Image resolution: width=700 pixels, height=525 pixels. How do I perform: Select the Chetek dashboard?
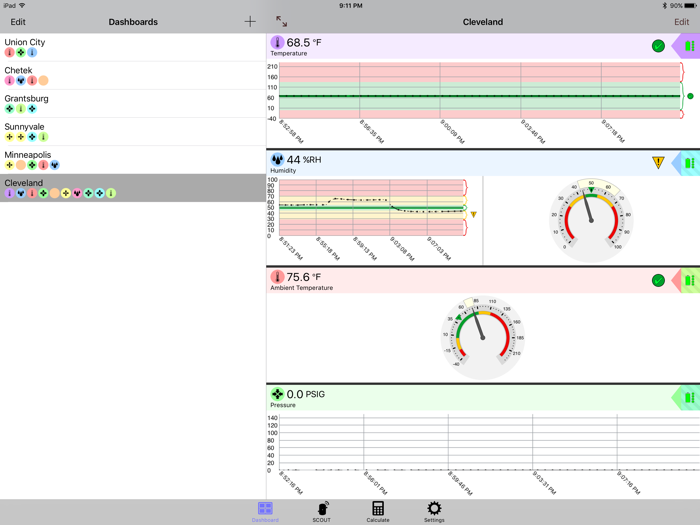click(133, 75)
